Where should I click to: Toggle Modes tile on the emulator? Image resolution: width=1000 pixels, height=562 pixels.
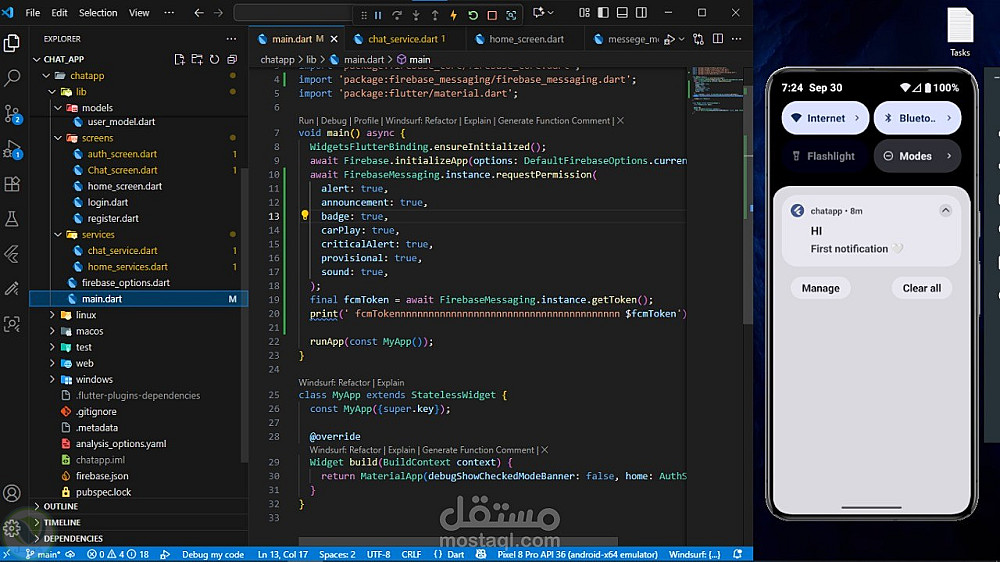(917, 156)
